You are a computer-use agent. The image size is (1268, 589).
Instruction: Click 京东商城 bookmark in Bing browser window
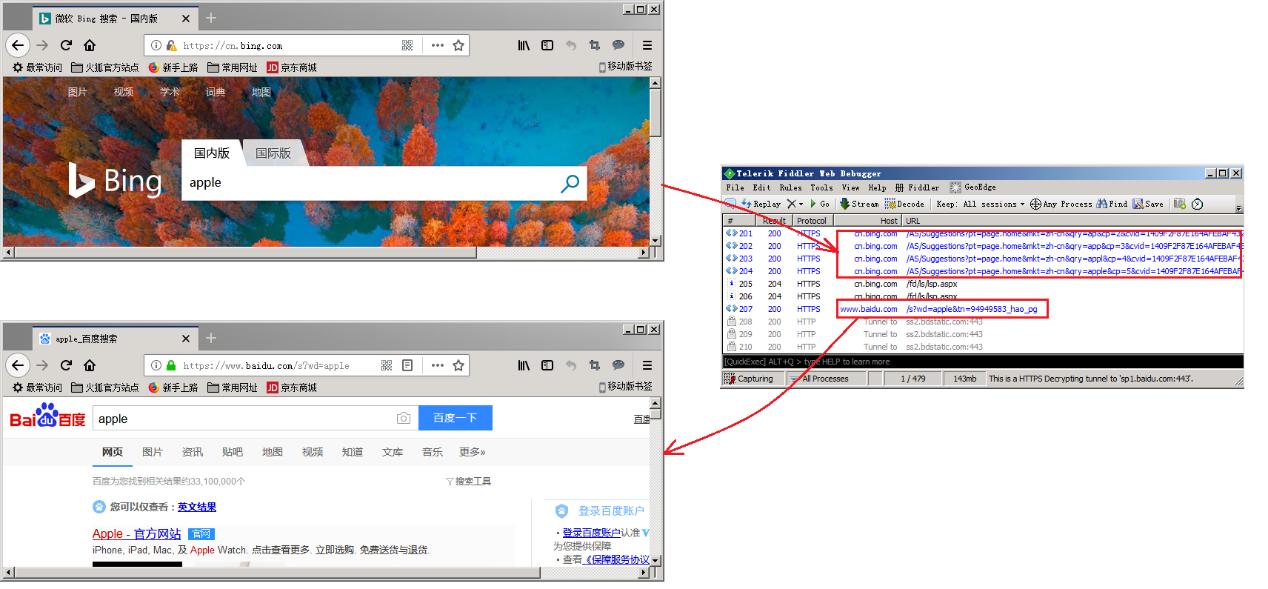291,67
